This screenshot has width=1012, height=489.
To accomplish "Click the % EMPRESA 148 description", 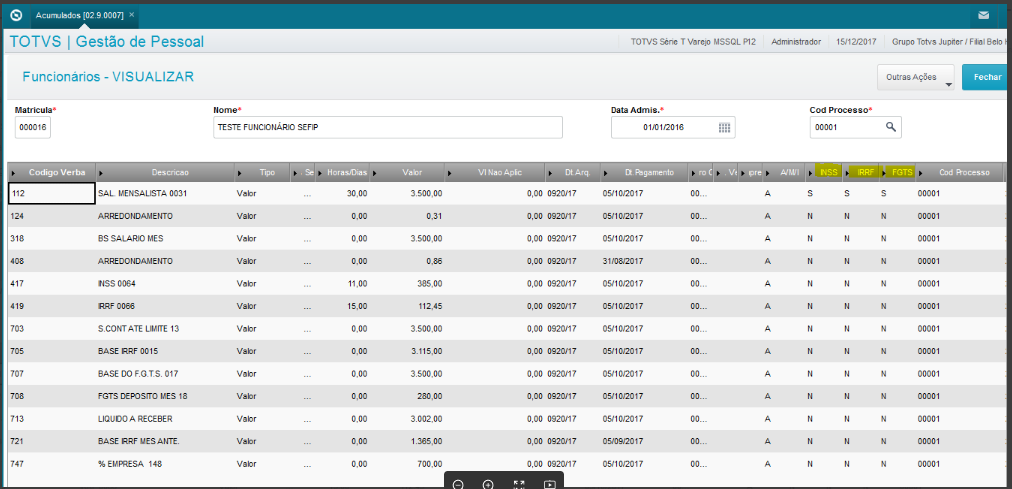I will 130,464.
